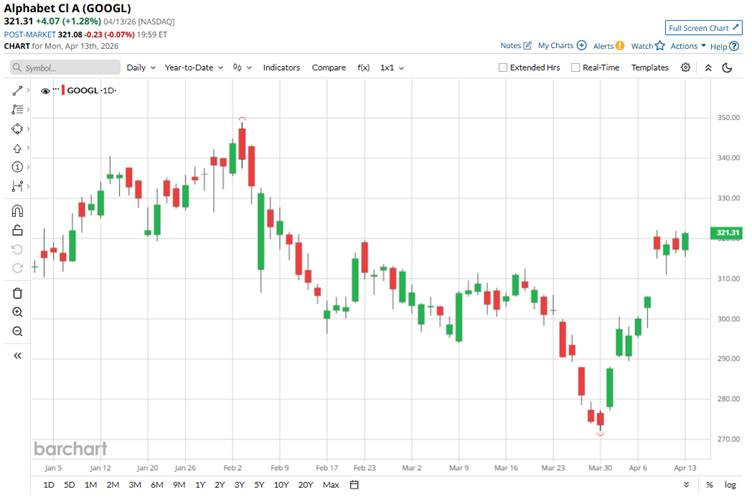Click the lock drawings icon
Image resolution: width=752 pixels, height=497 pixels.
[17, 230]
